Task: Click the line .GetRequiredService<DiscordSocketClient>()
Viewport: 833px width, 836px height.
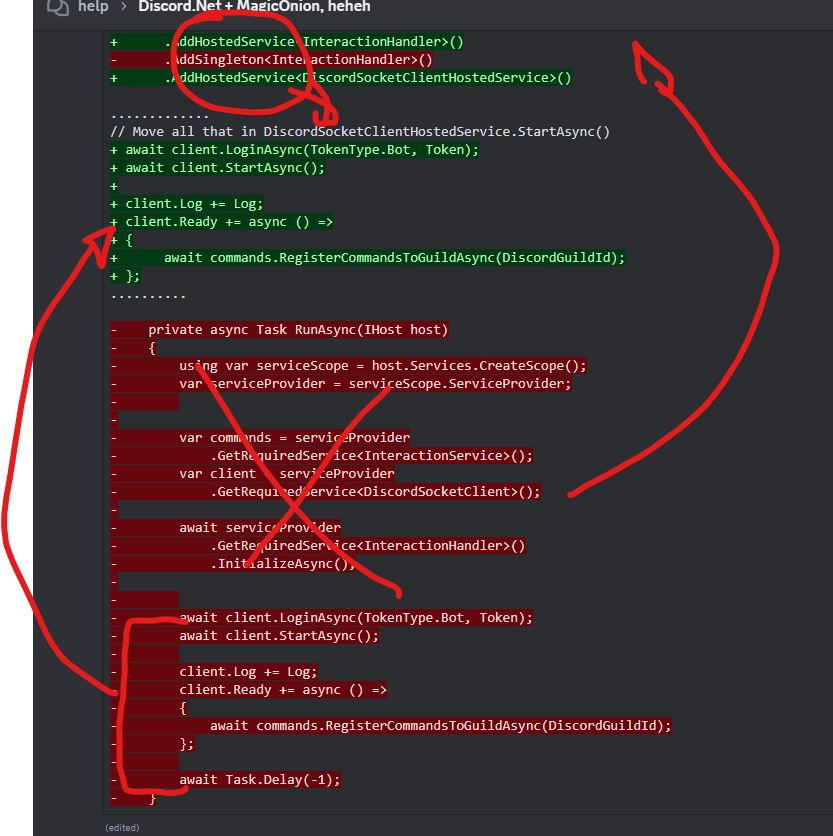Action: (325, 492)
